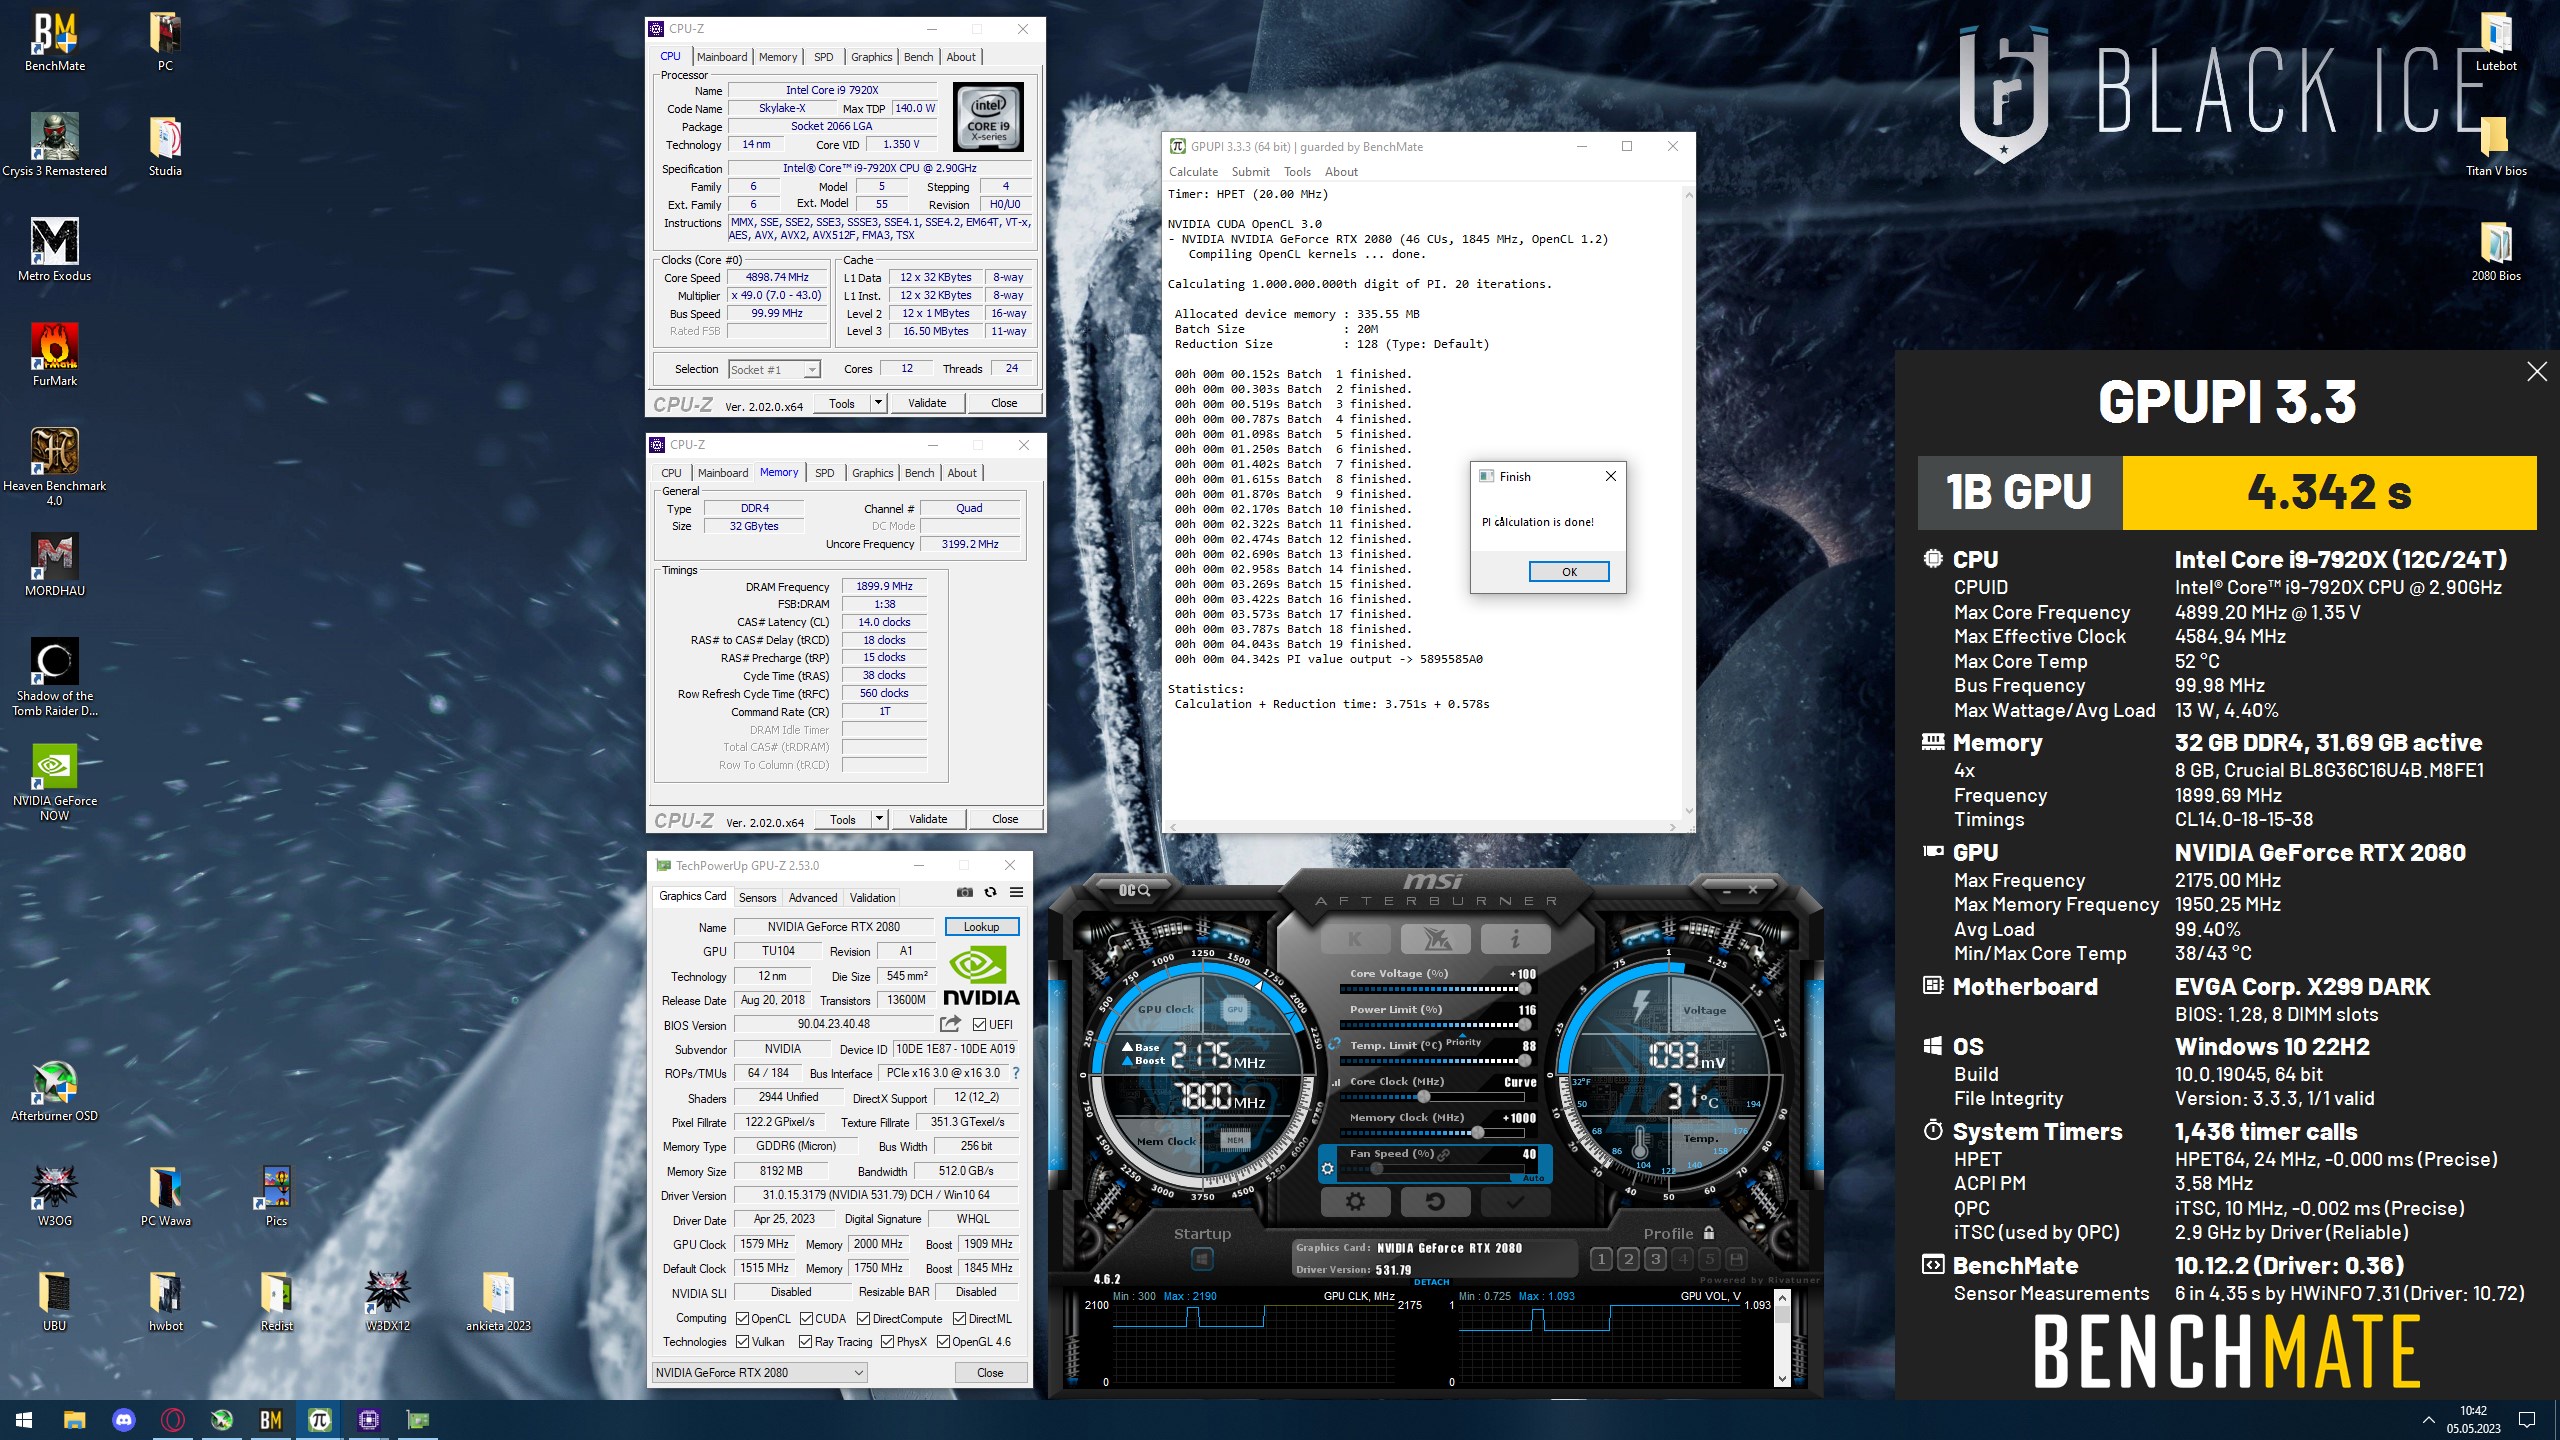The width and height of the screenshot is (2560, 1440).
Task: Open the Windows Start menu
Action: click(x=24, y=1420)
